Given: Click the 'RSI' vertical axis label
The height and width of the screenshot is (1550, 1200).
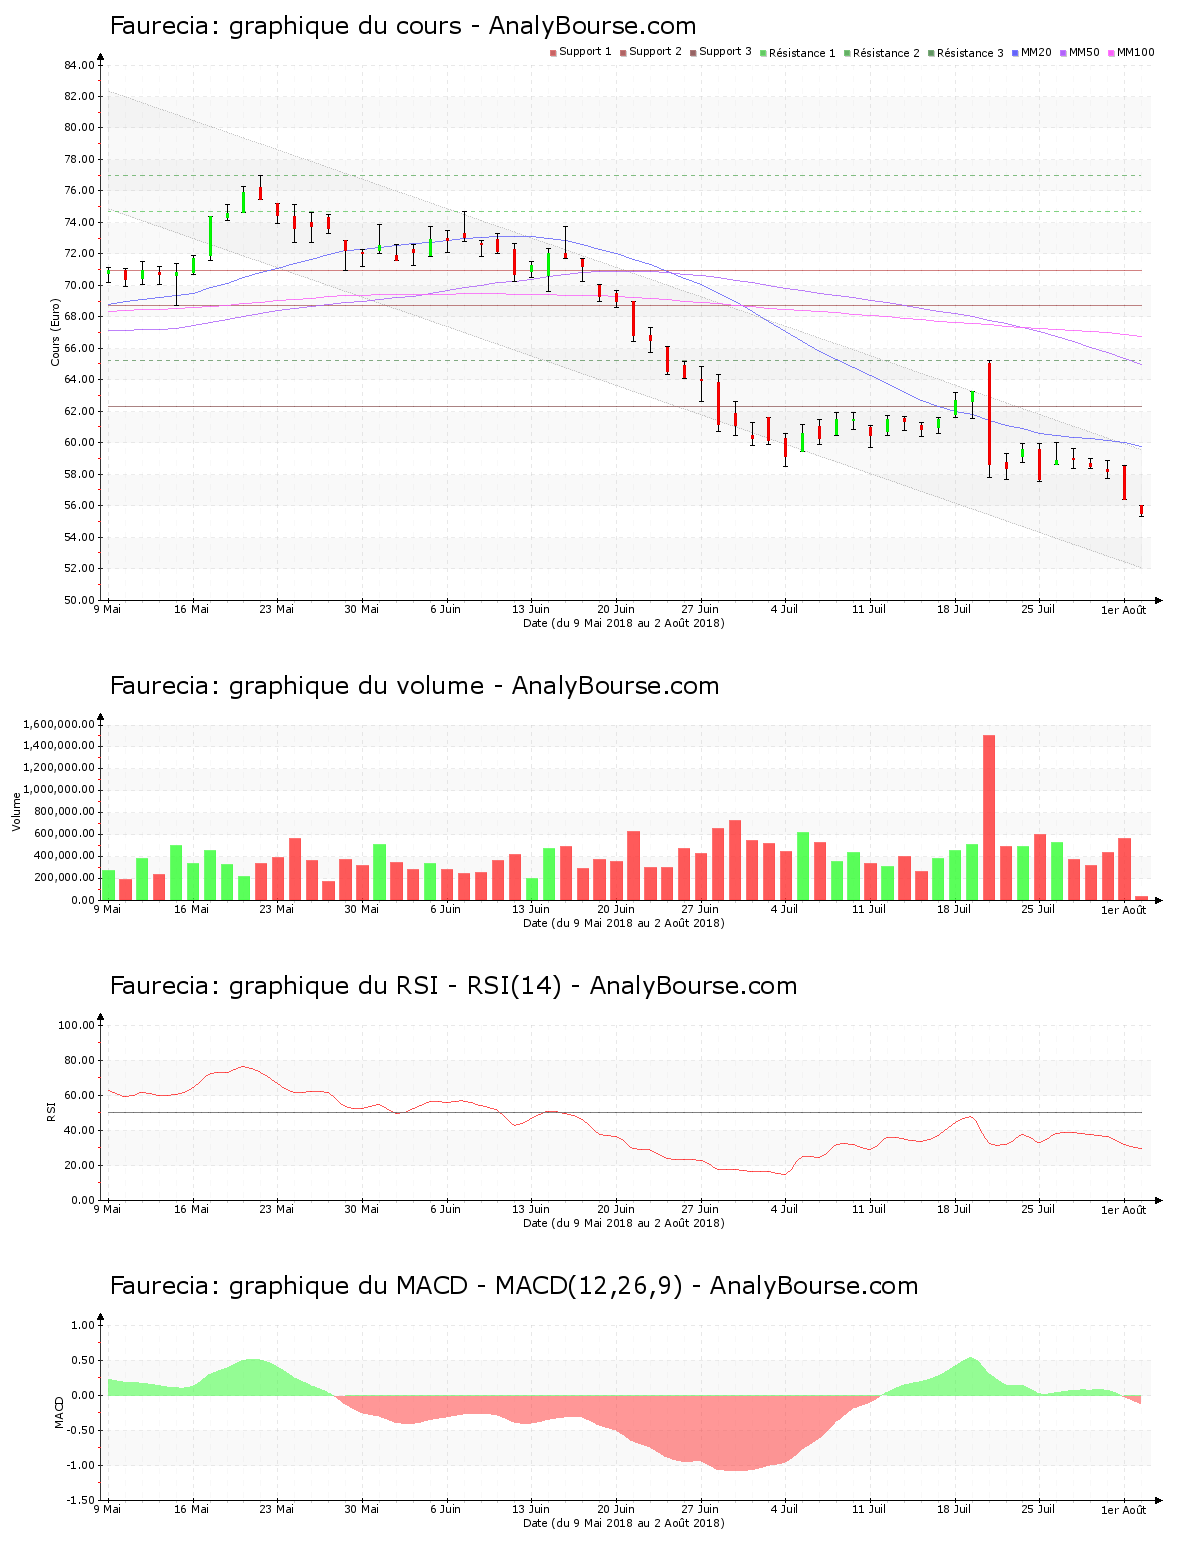Looking at the screenshot, I should point(51,1112).
